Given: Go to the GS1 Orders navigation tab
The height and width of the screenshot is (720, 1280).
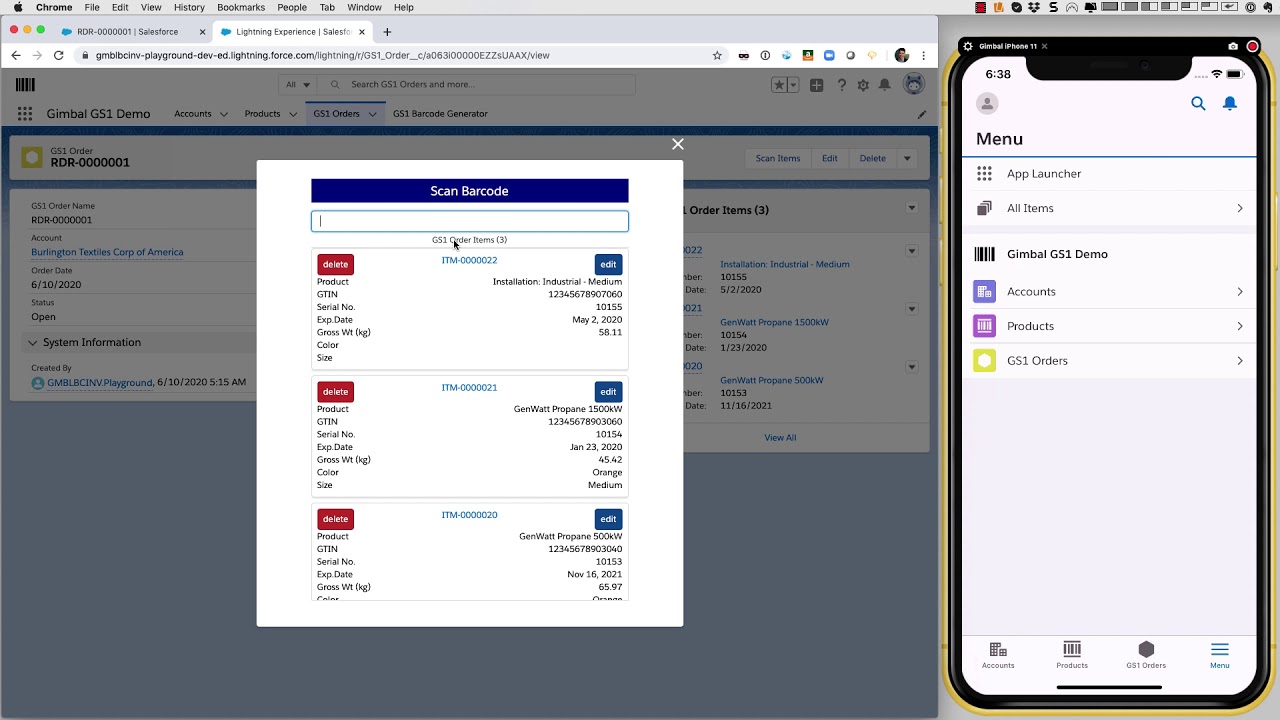Looking at the screenshot, I should click(336, 114).
